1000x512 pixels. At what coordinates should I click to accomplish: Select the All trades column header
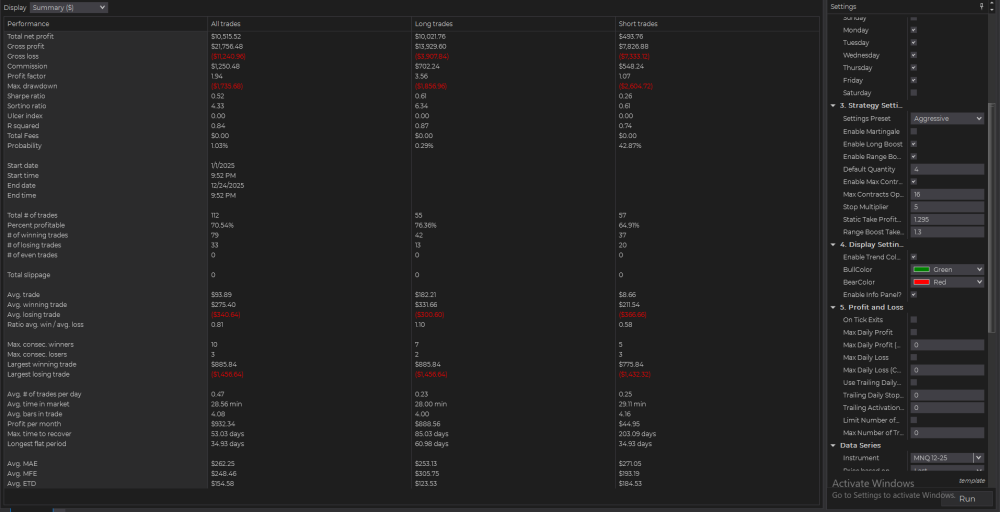pos(225,23)
